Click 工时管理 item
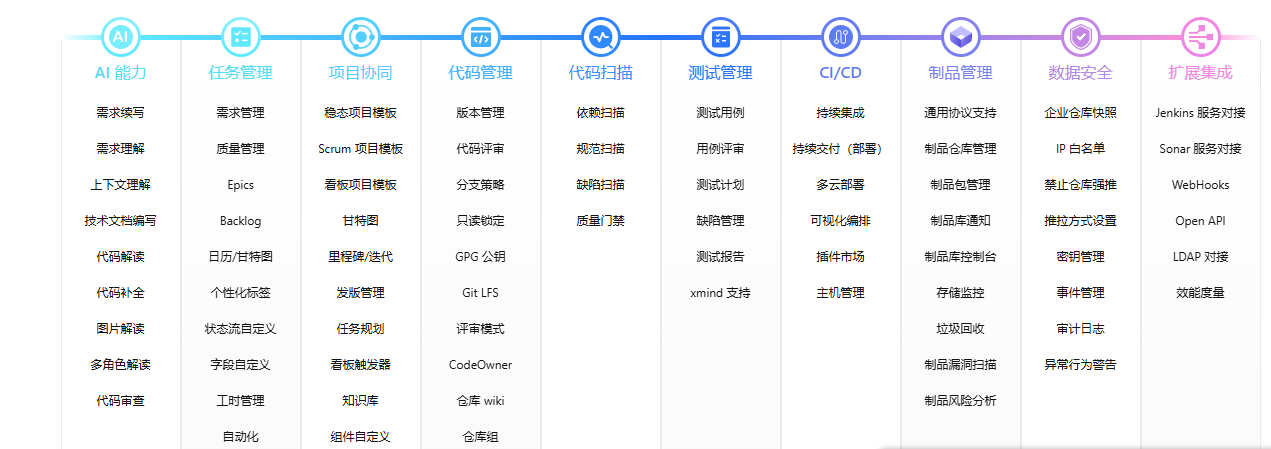This screenshot has height=449, width=1271. (x=240, y=401)
